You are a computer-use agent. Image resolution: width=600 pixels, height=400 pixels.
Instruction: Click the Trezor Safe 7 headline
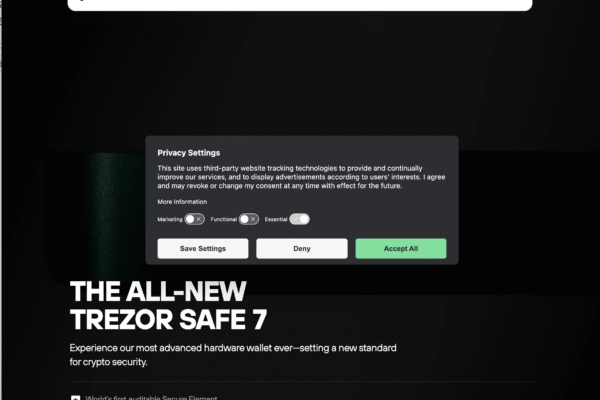pos(168,305)
